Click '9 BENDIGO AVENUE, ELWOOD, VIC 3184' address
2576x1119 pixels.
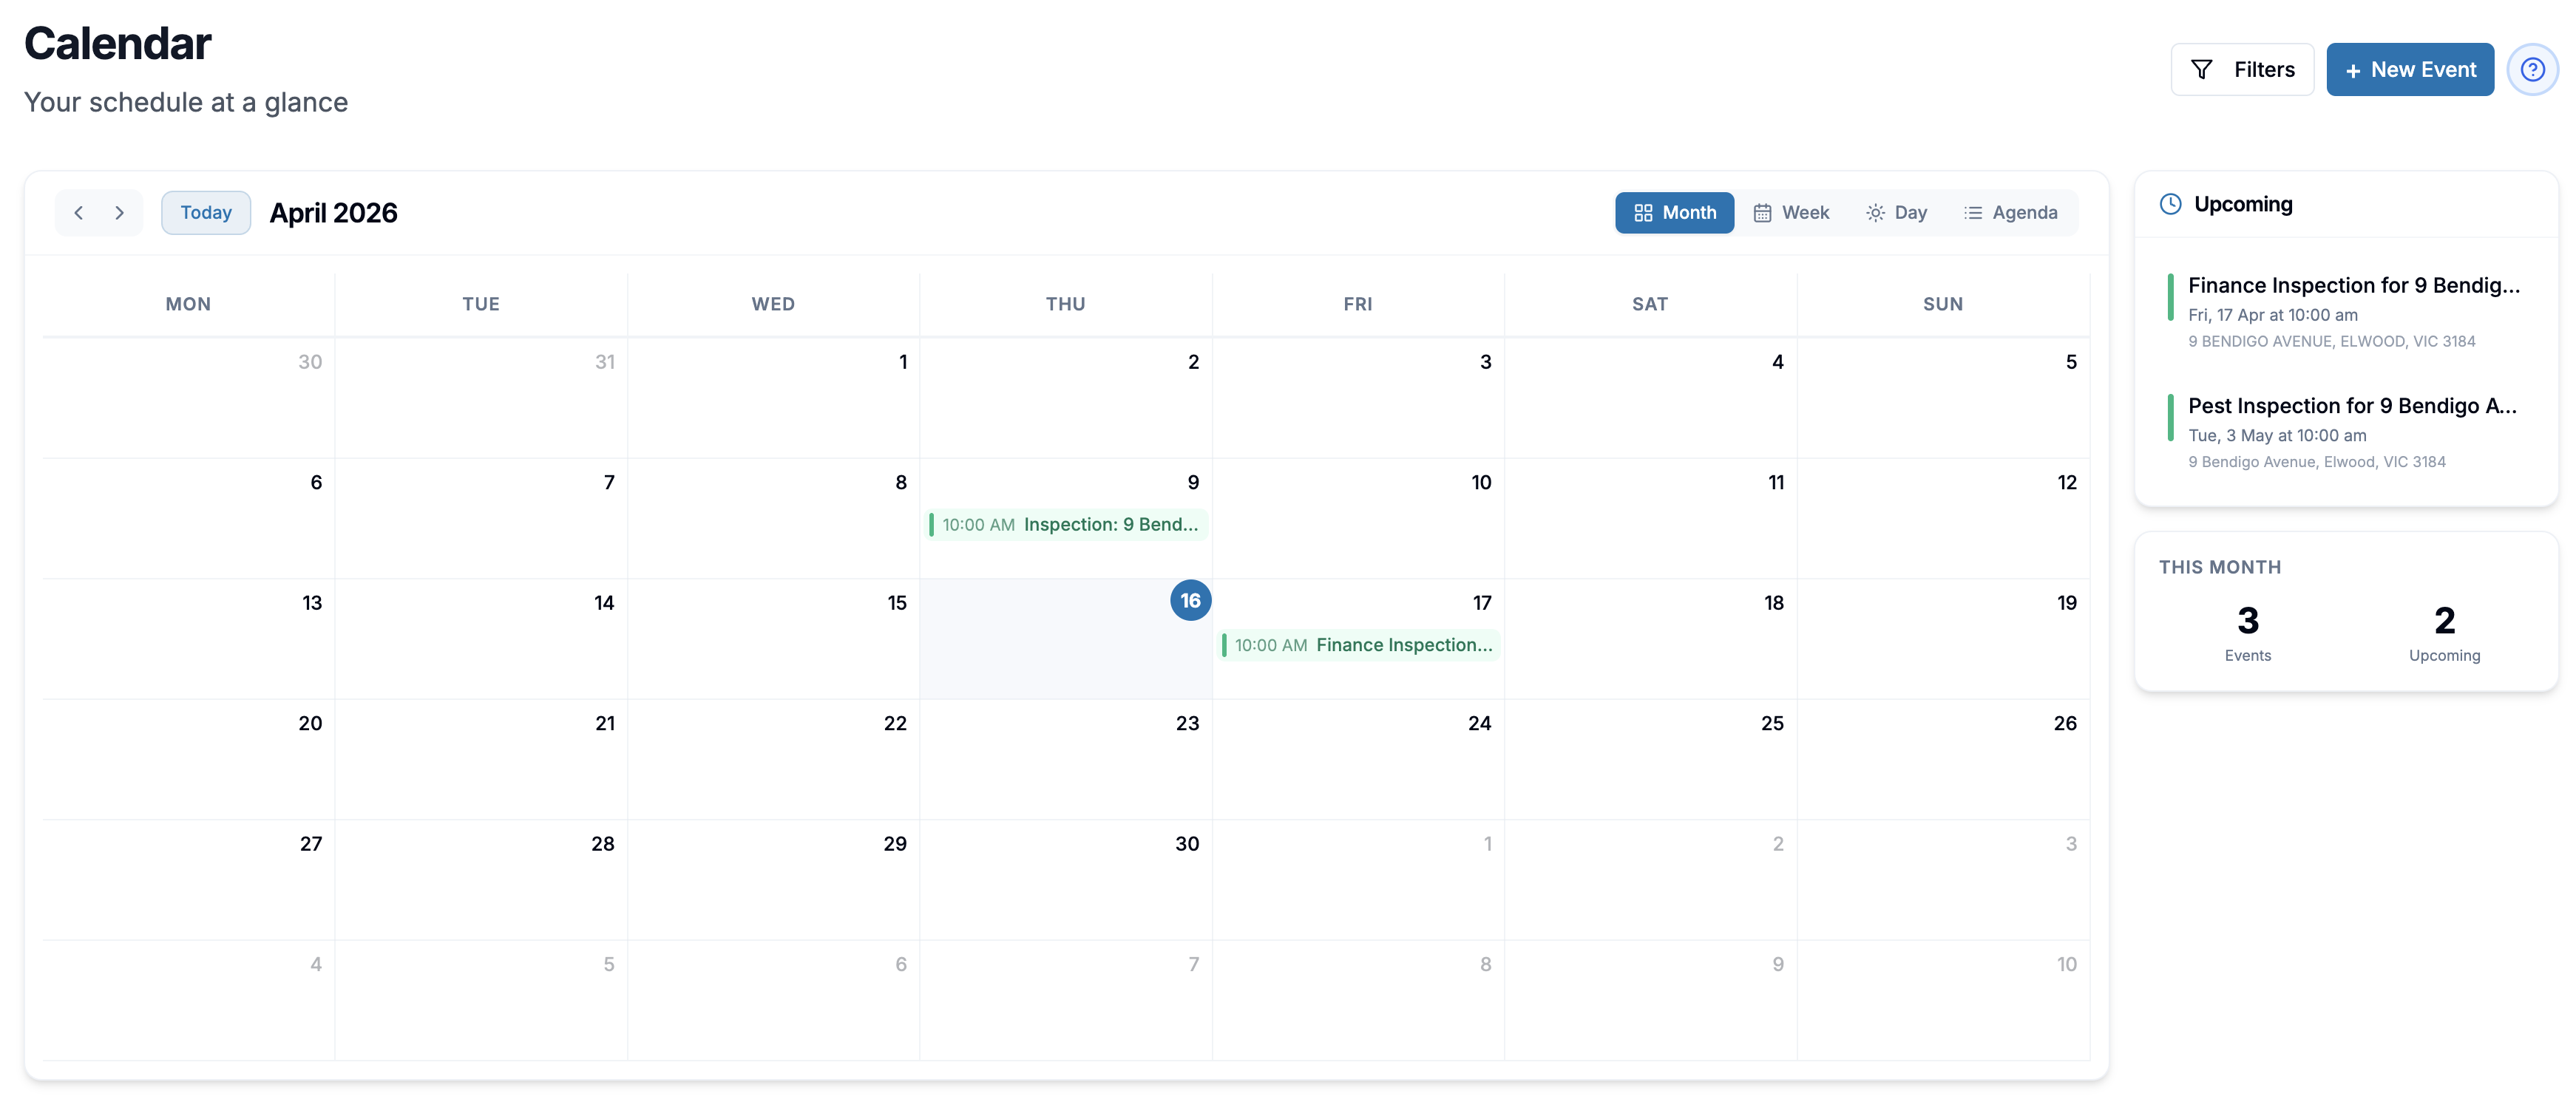pyautogui.click(x=2331, y=342)
